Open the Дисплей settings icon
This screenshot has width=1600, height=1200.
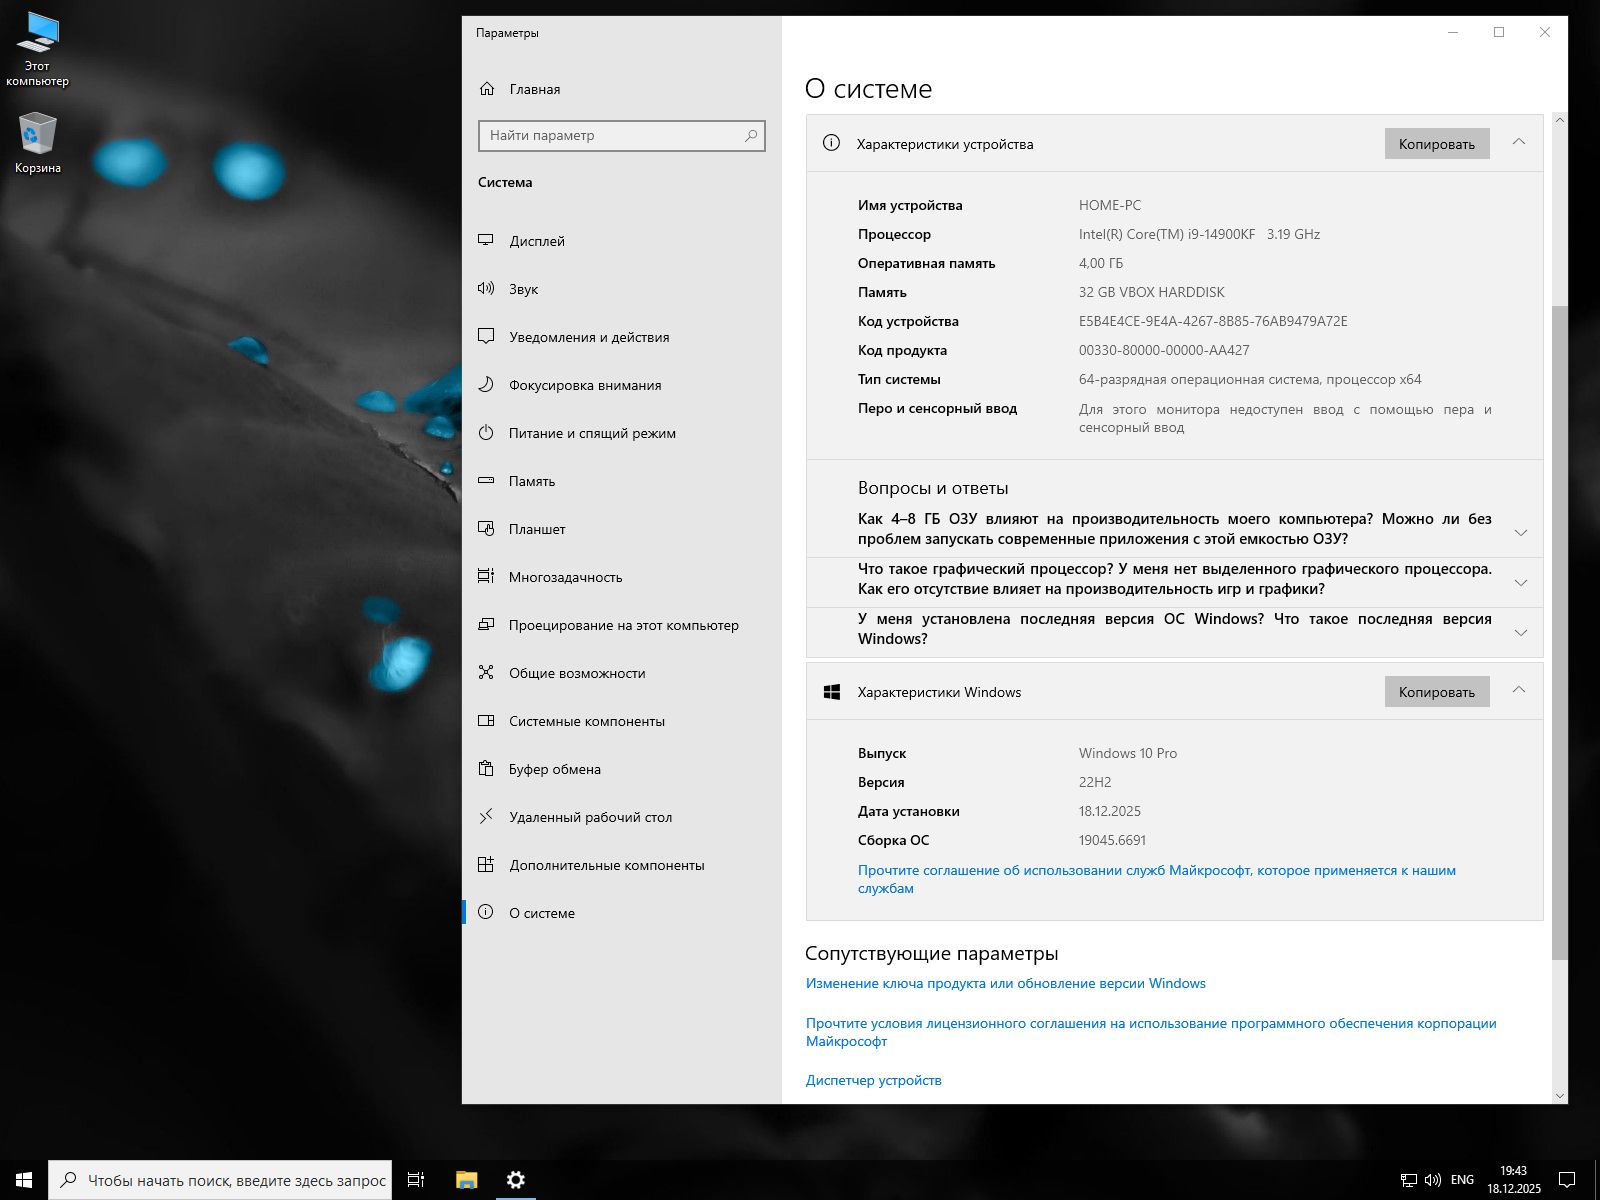pos(487,241)
